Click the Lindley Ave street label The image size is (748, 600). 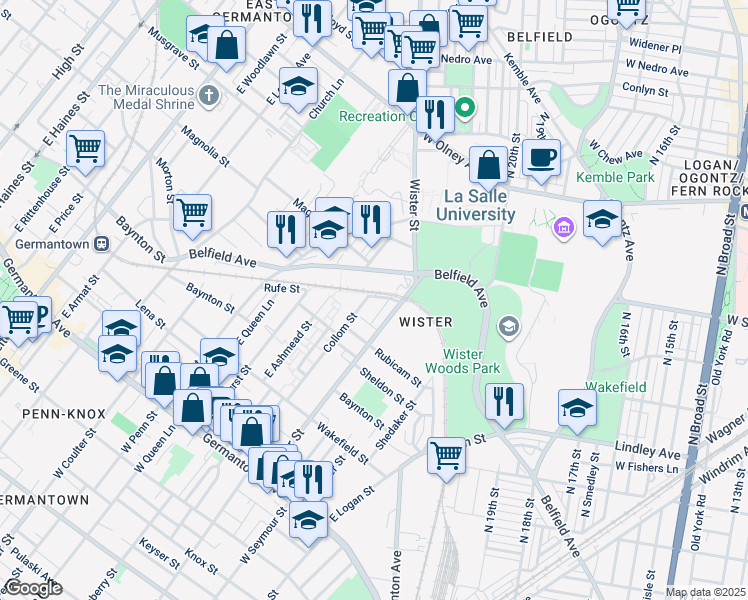coord(647,450)
